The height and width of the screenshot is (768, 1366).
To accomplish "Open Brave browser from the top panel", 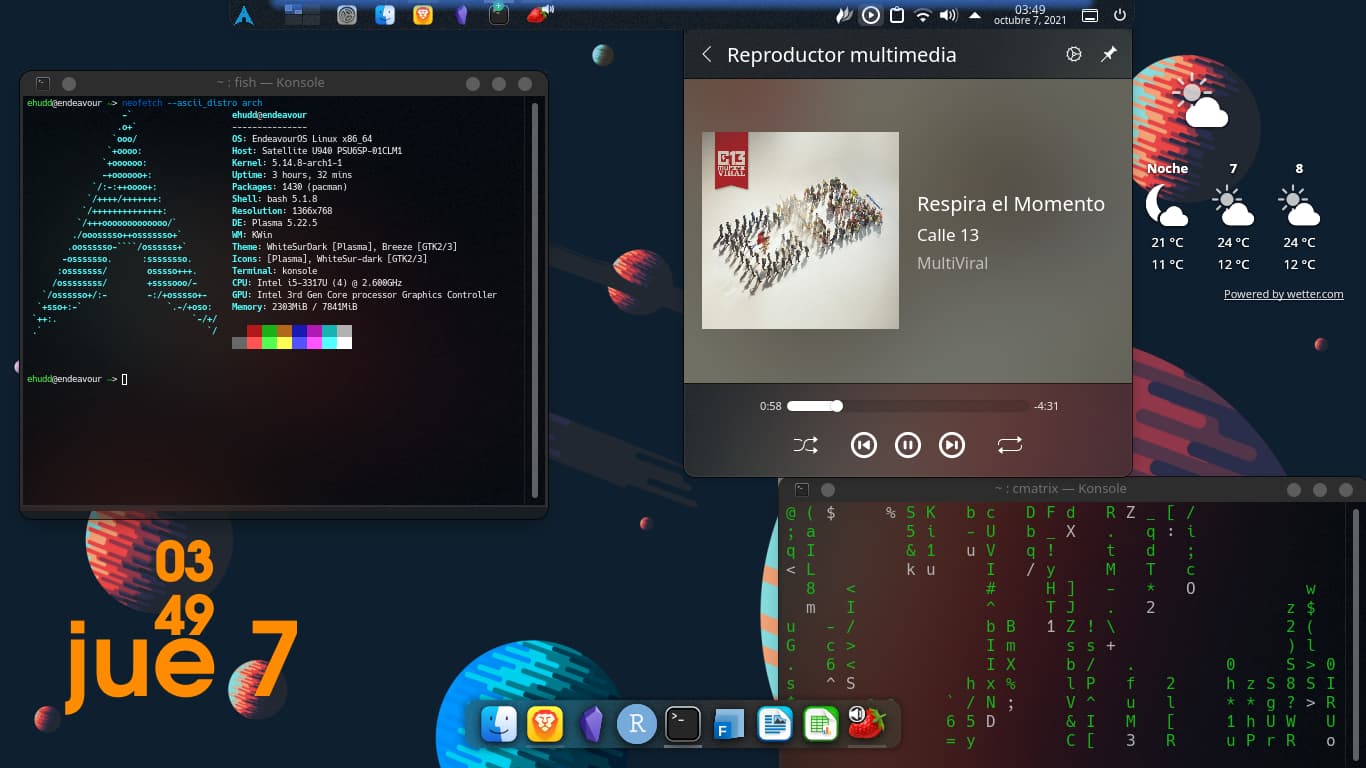I will coord(423,15).
